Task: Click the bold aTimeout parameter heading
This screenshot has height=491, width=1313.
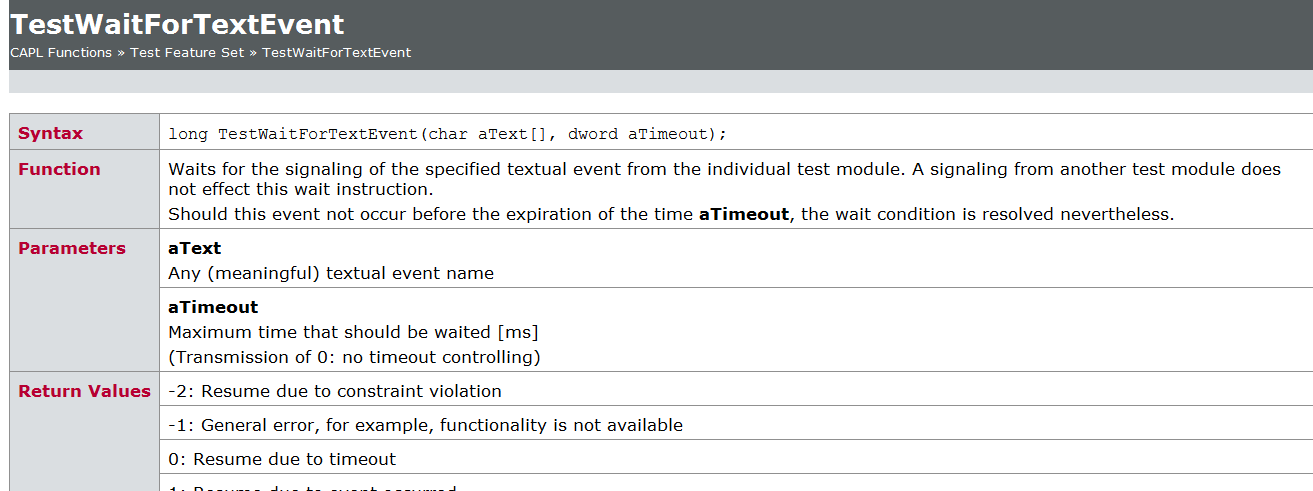Action: (x=213, y=307)
